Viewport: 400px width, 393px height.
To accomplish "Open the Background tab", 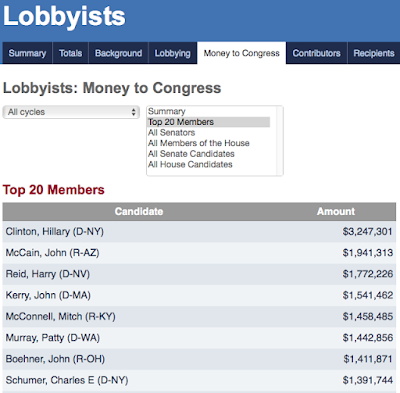I will (x=118, y=53).
